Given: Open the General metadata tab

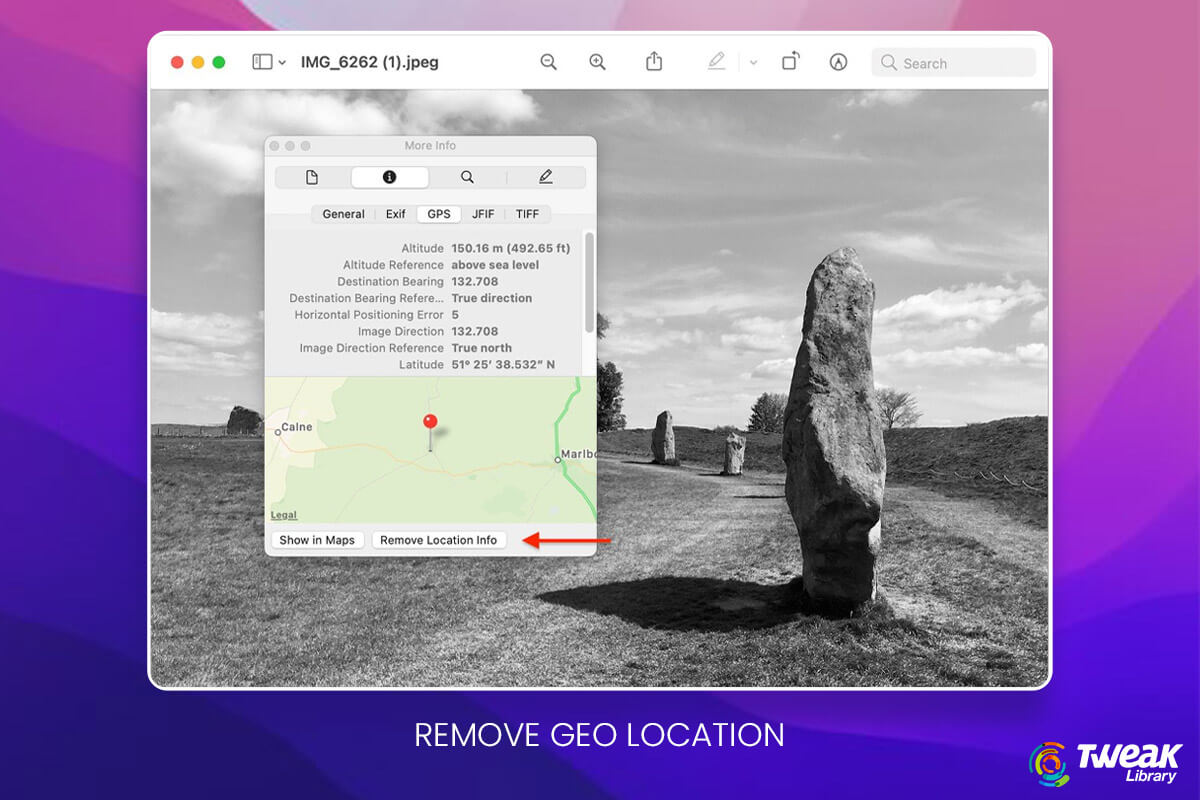Looking at the screenshot, I should click(343, 213).
